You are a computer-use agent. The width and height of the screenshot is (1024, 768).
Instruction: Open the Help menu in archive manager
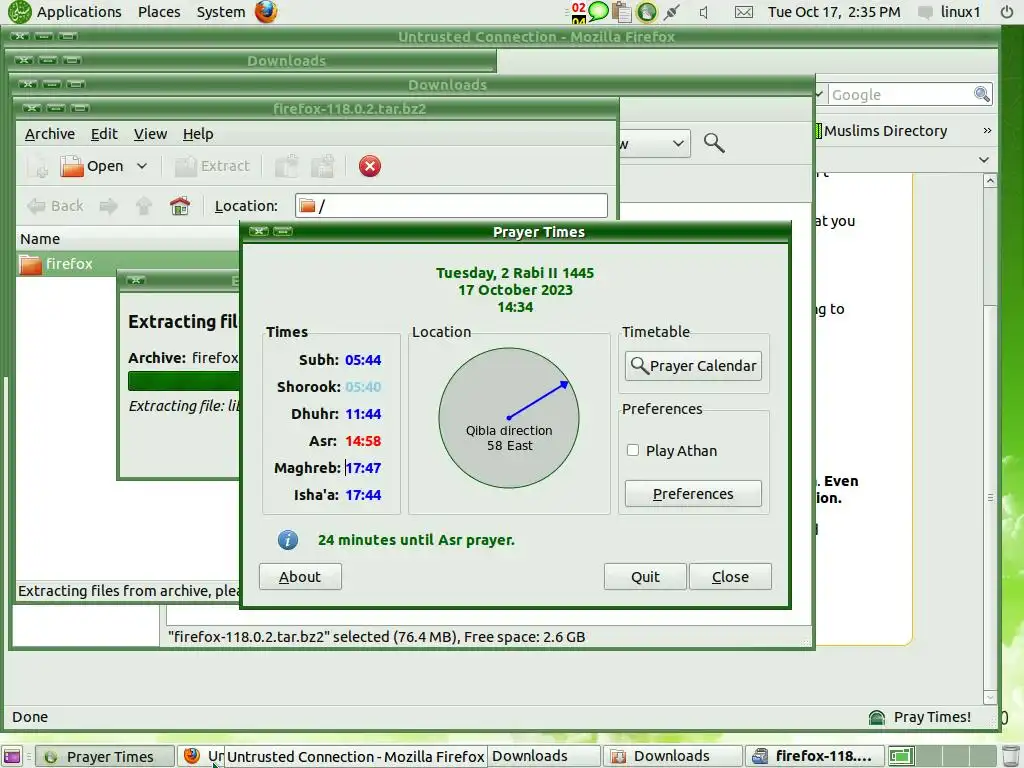tap(198, 134)
